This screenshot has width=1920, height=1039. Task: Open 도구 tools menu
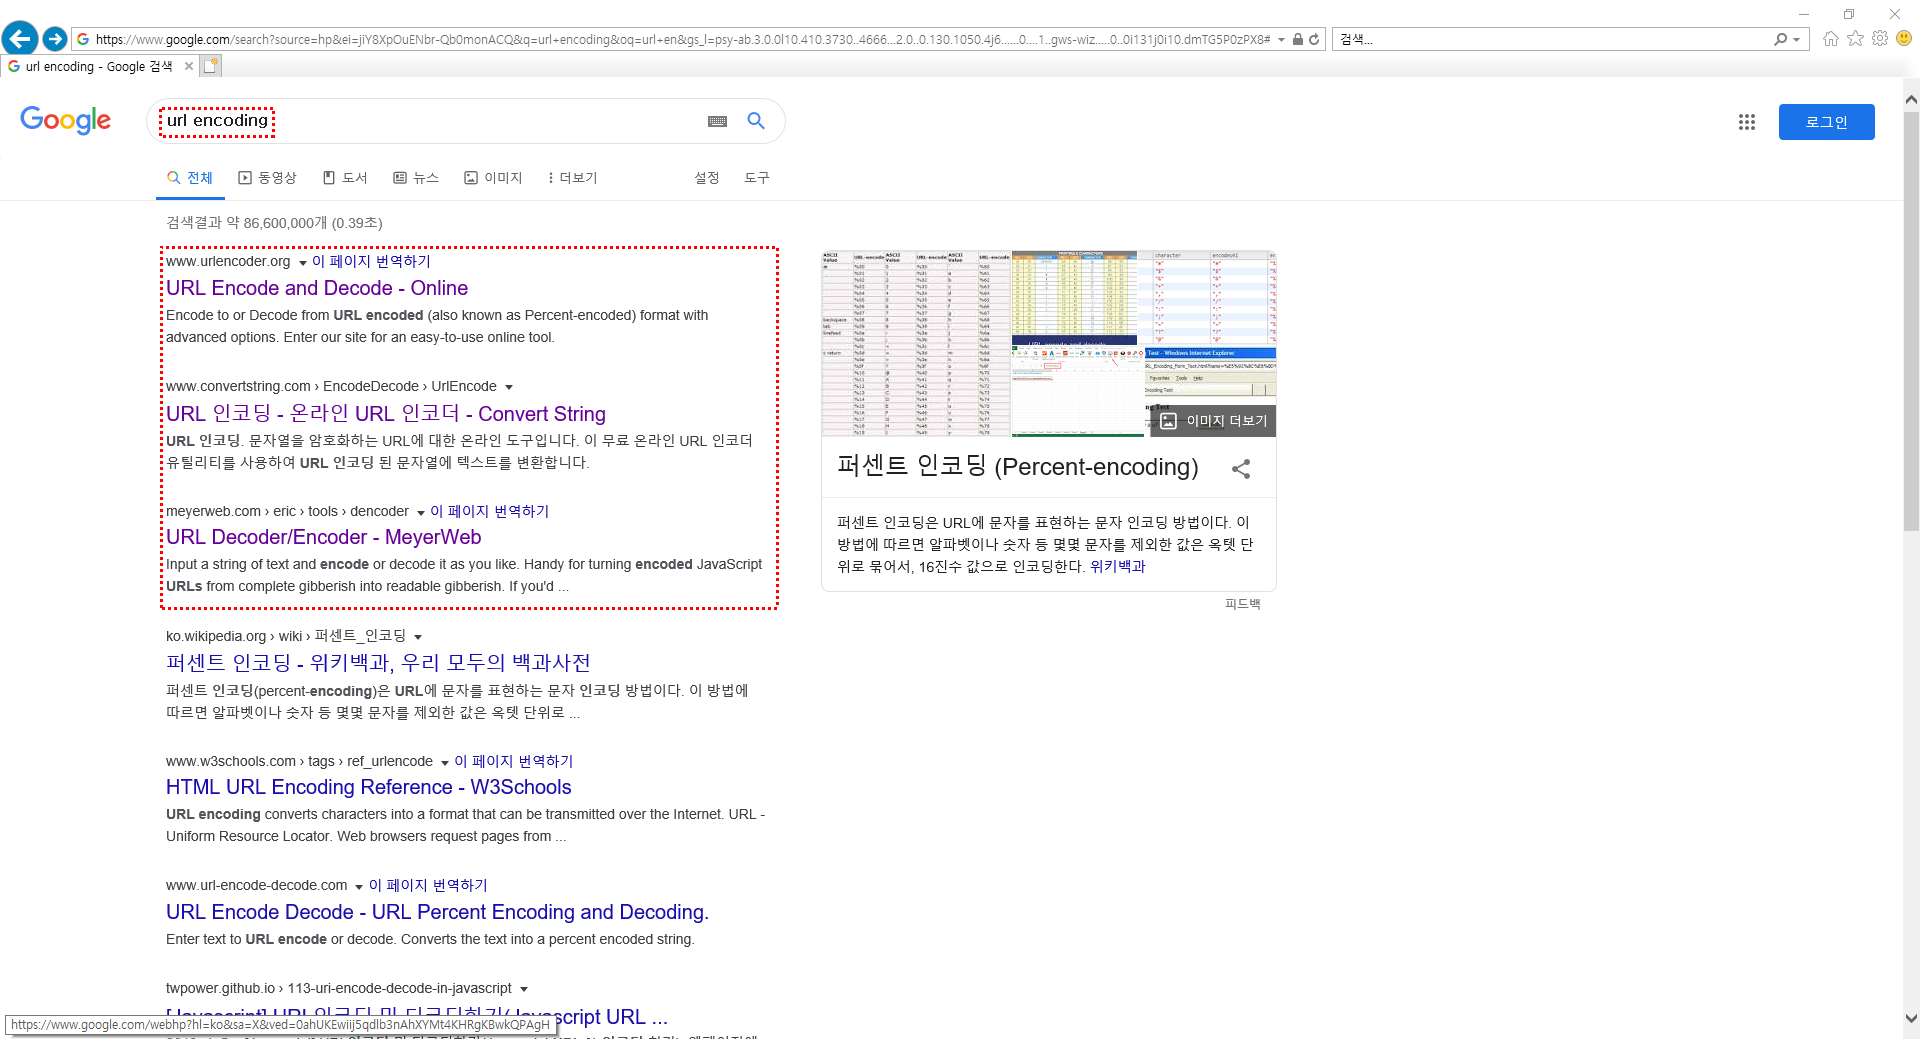click(x=757, y=178)
